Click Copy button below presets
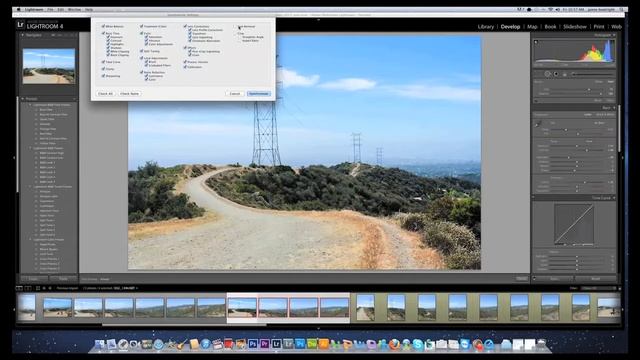Image resolution: width=640 pixels, height=360 pixels. pos(34,278)
